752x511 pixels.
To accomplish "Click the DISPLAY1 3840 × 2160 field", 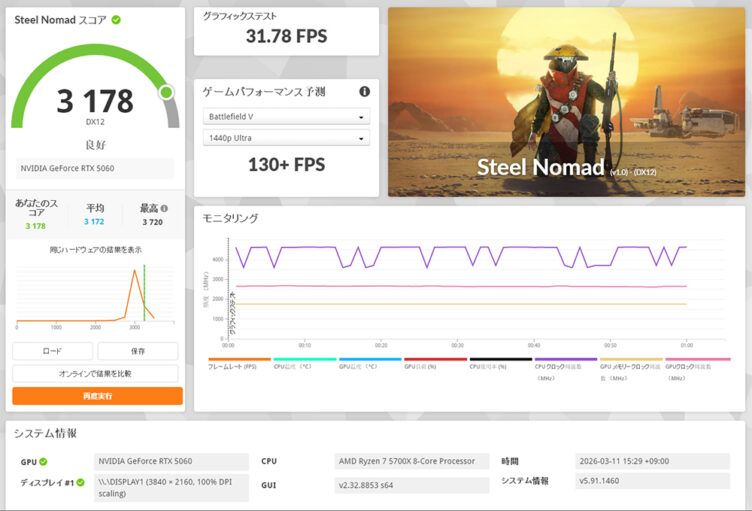I will pyautogui.click(x=171, y=488).
